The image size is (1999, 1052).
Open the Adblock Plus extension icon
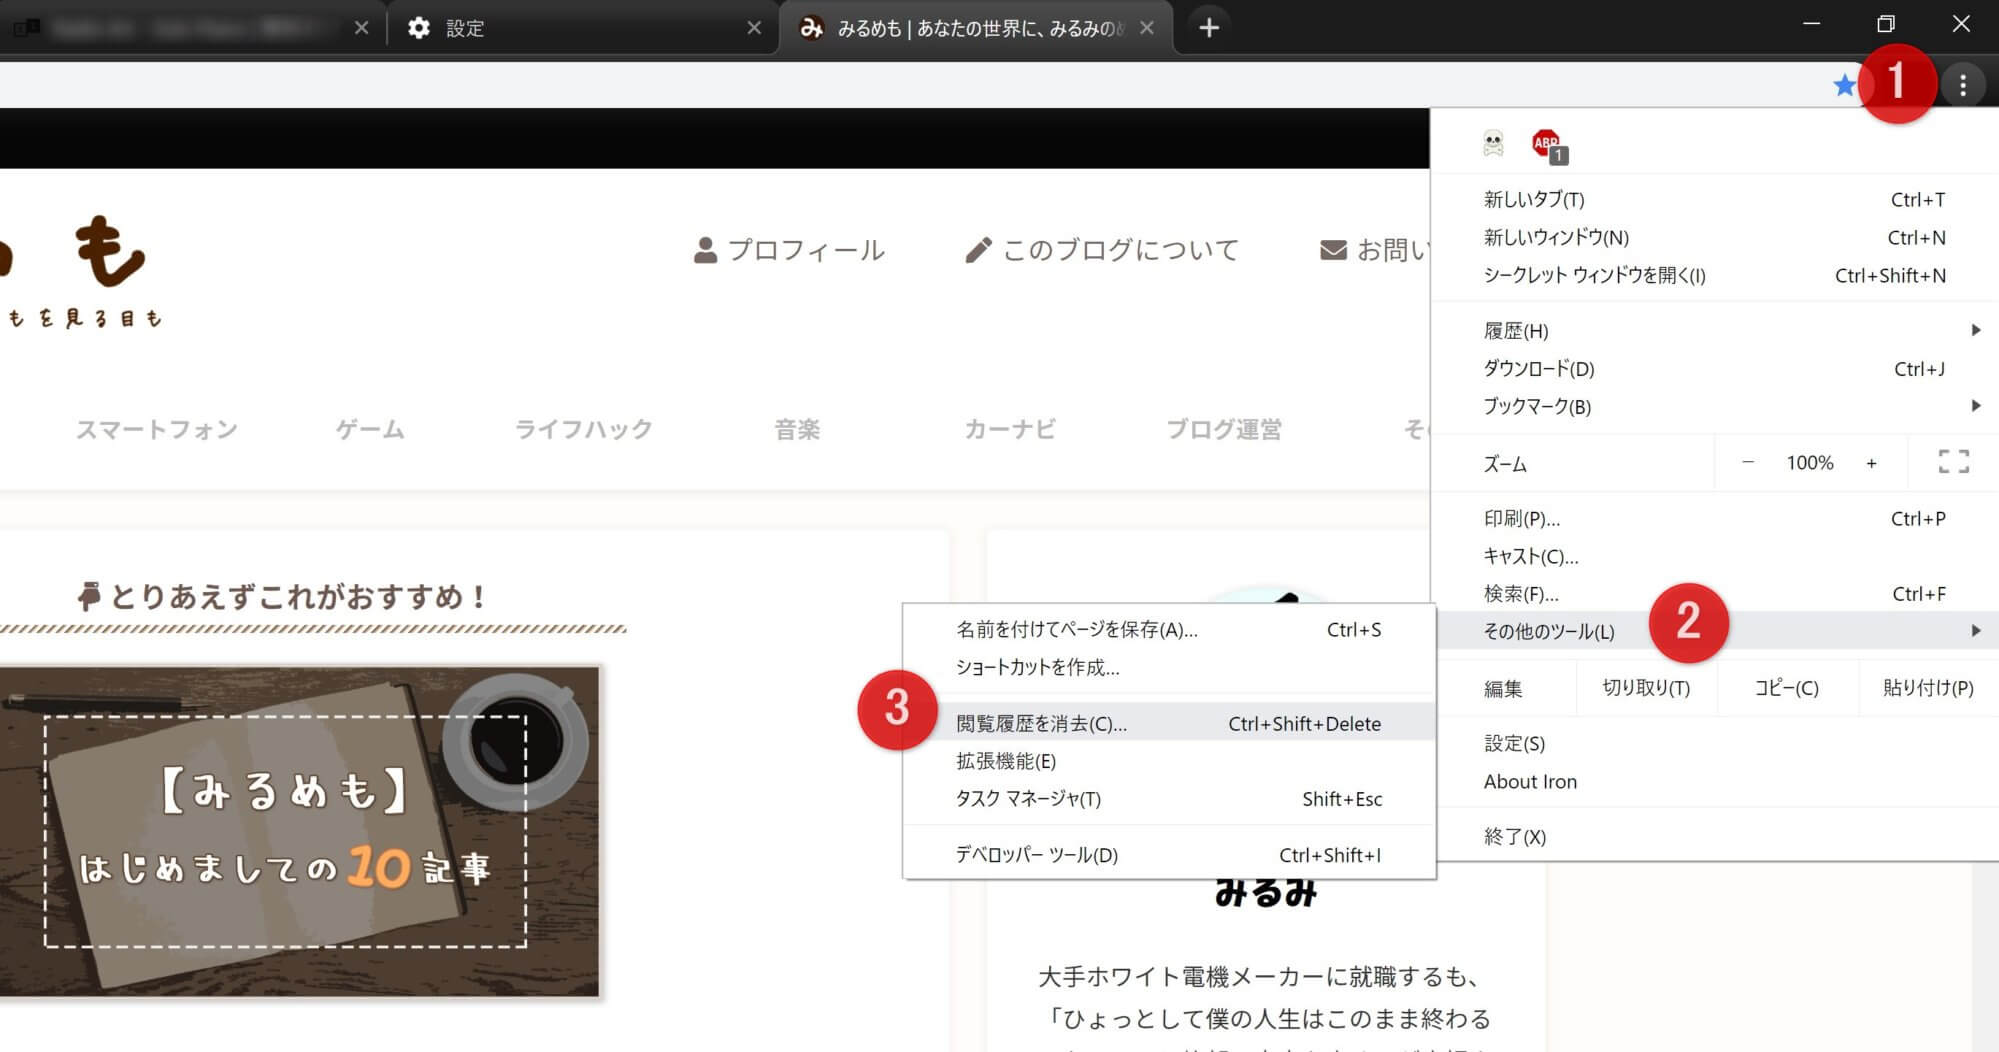1548,145
